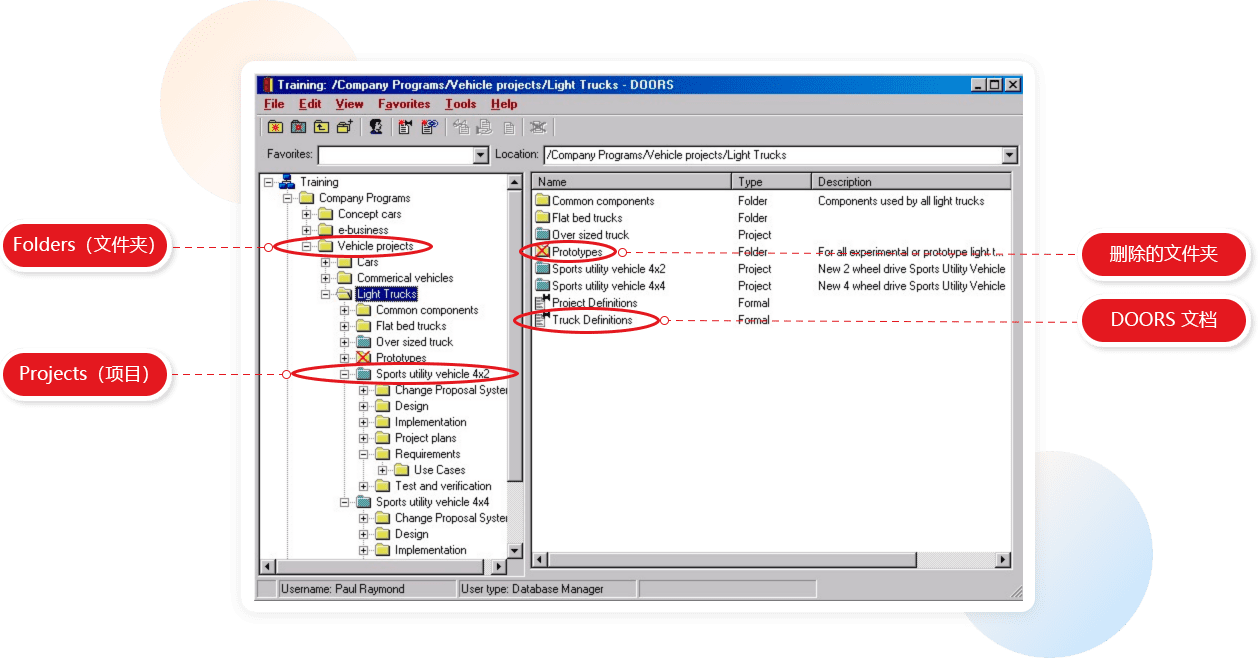Open the Location path dropdown arrow

click(1009, 155)
